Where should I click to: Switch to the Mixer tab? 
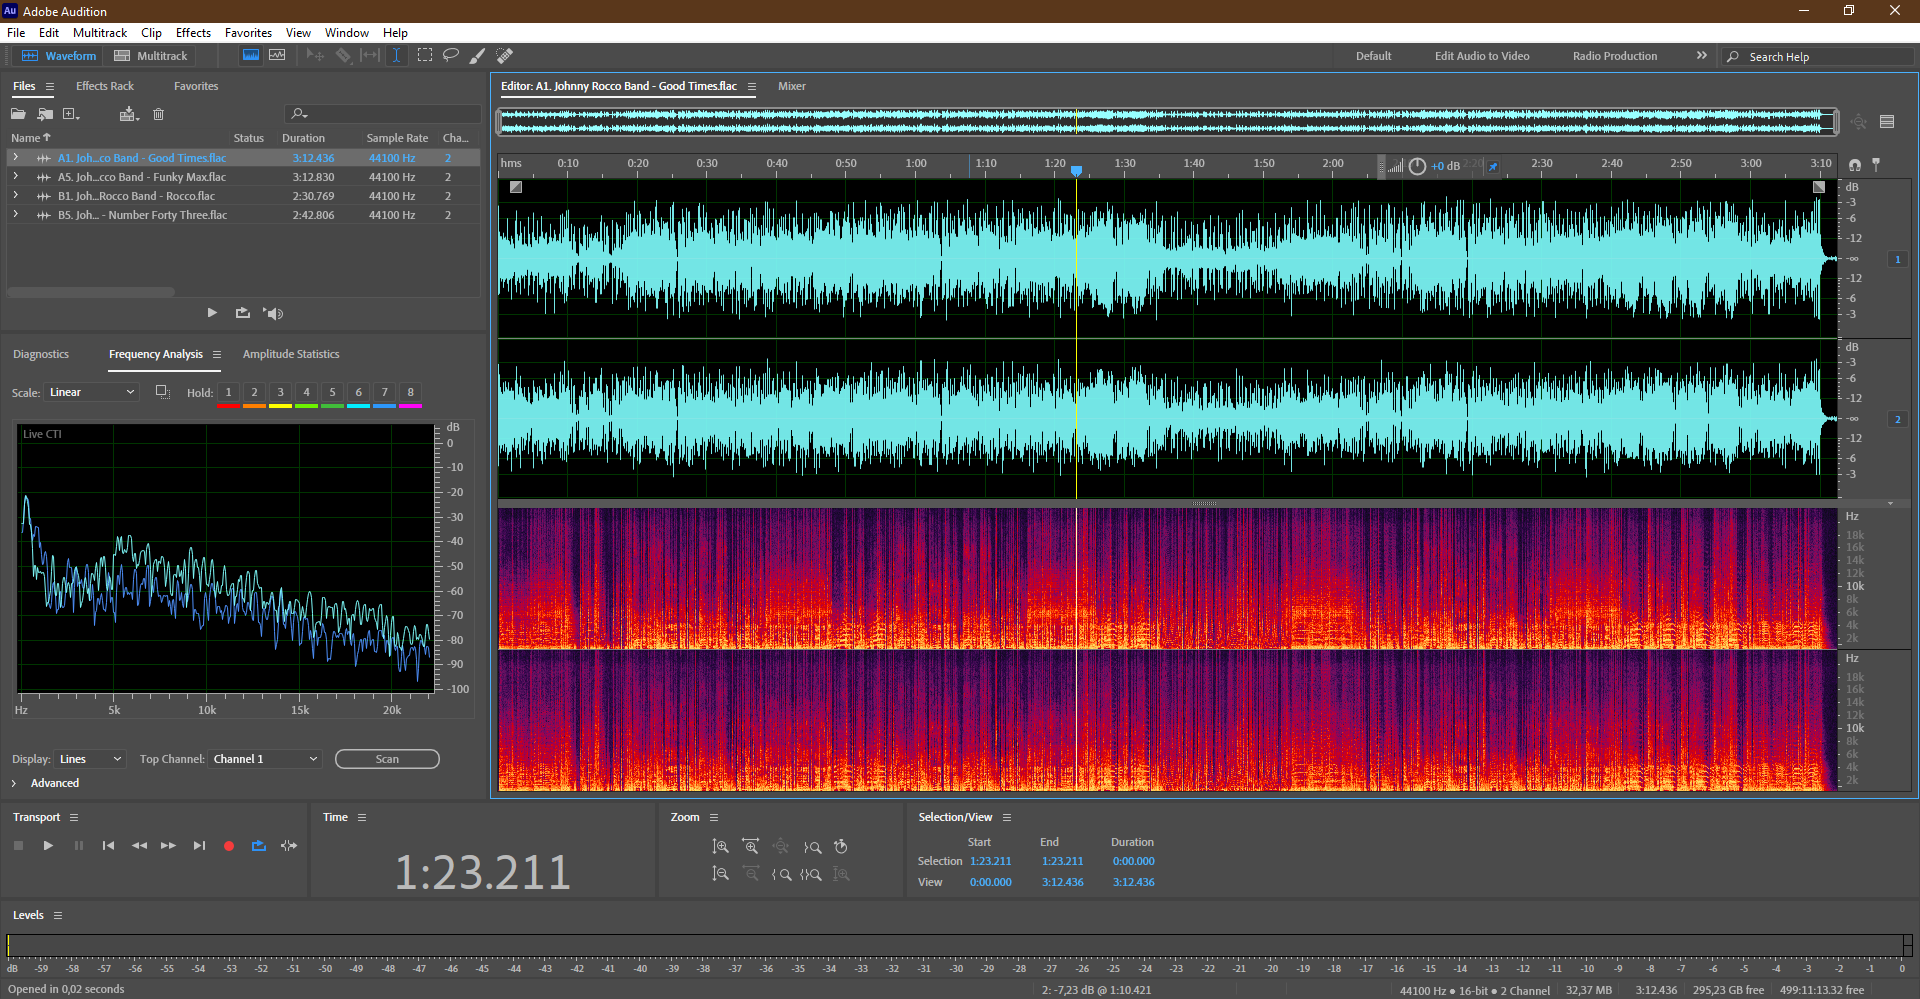(792, 86)
